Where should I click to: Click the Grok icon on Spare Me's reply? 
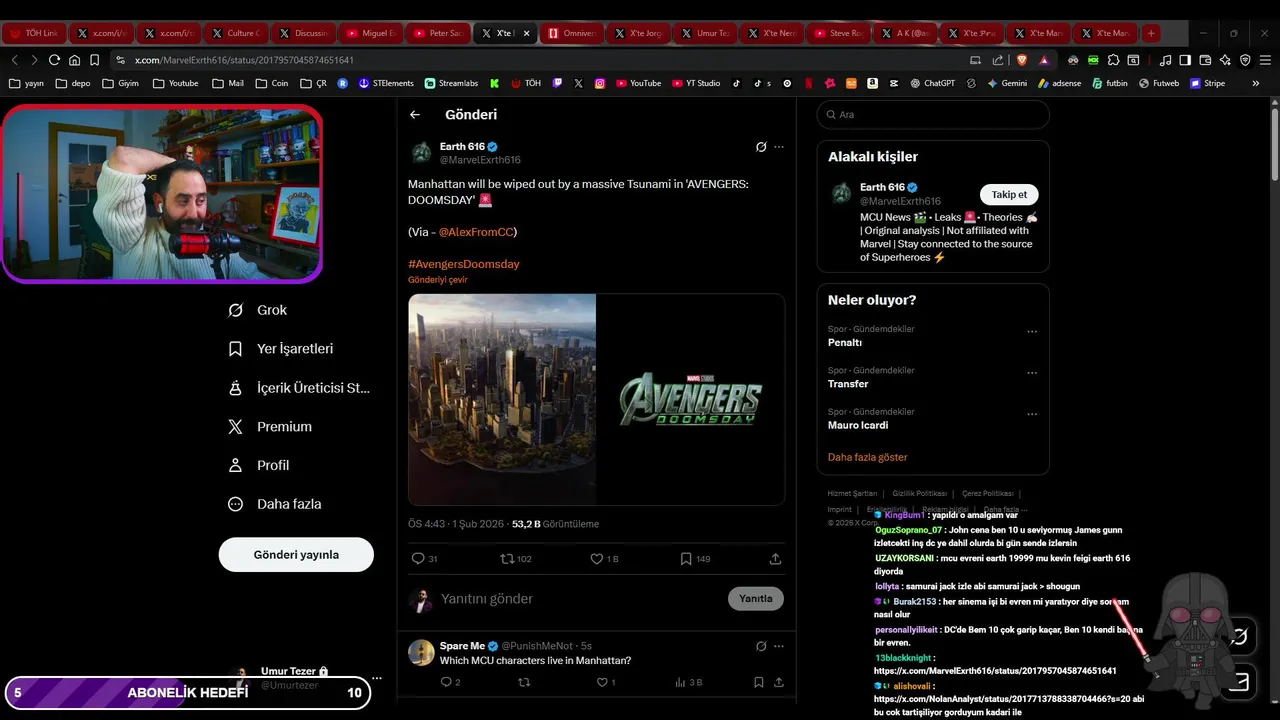click(761, 646)
